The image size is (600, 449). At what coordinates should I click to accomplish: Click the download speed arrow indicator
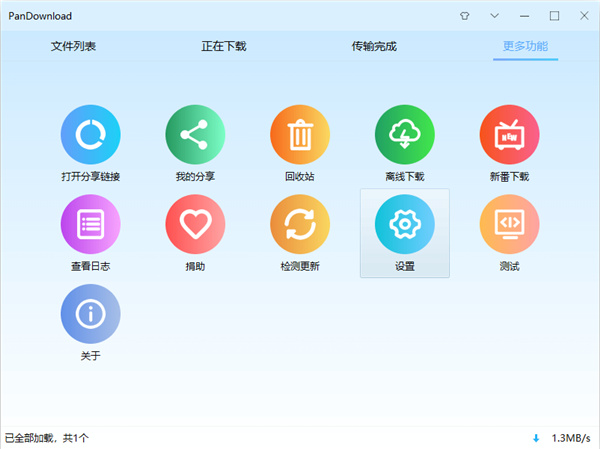[x=536, y=438]
